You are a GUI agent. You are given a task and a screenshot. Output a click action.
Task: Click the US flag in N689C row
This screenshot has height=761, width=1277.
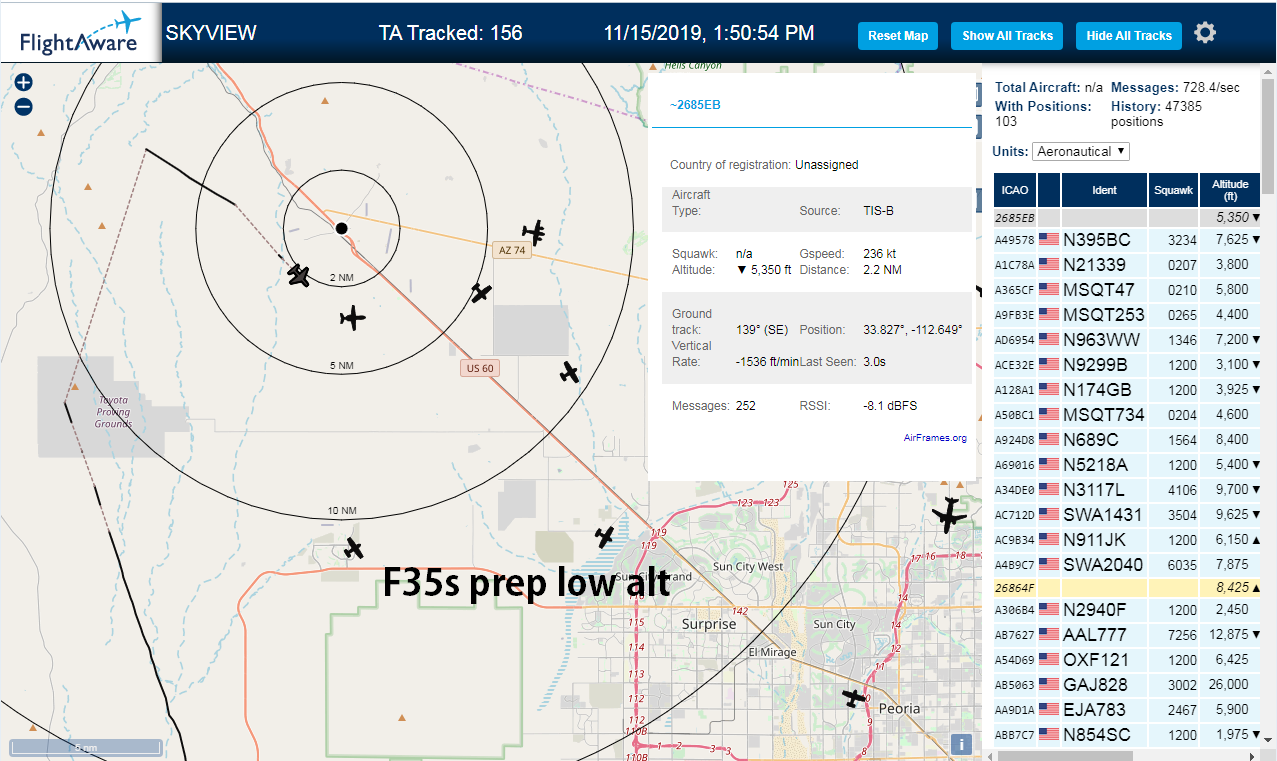[x=1048, y=439]
